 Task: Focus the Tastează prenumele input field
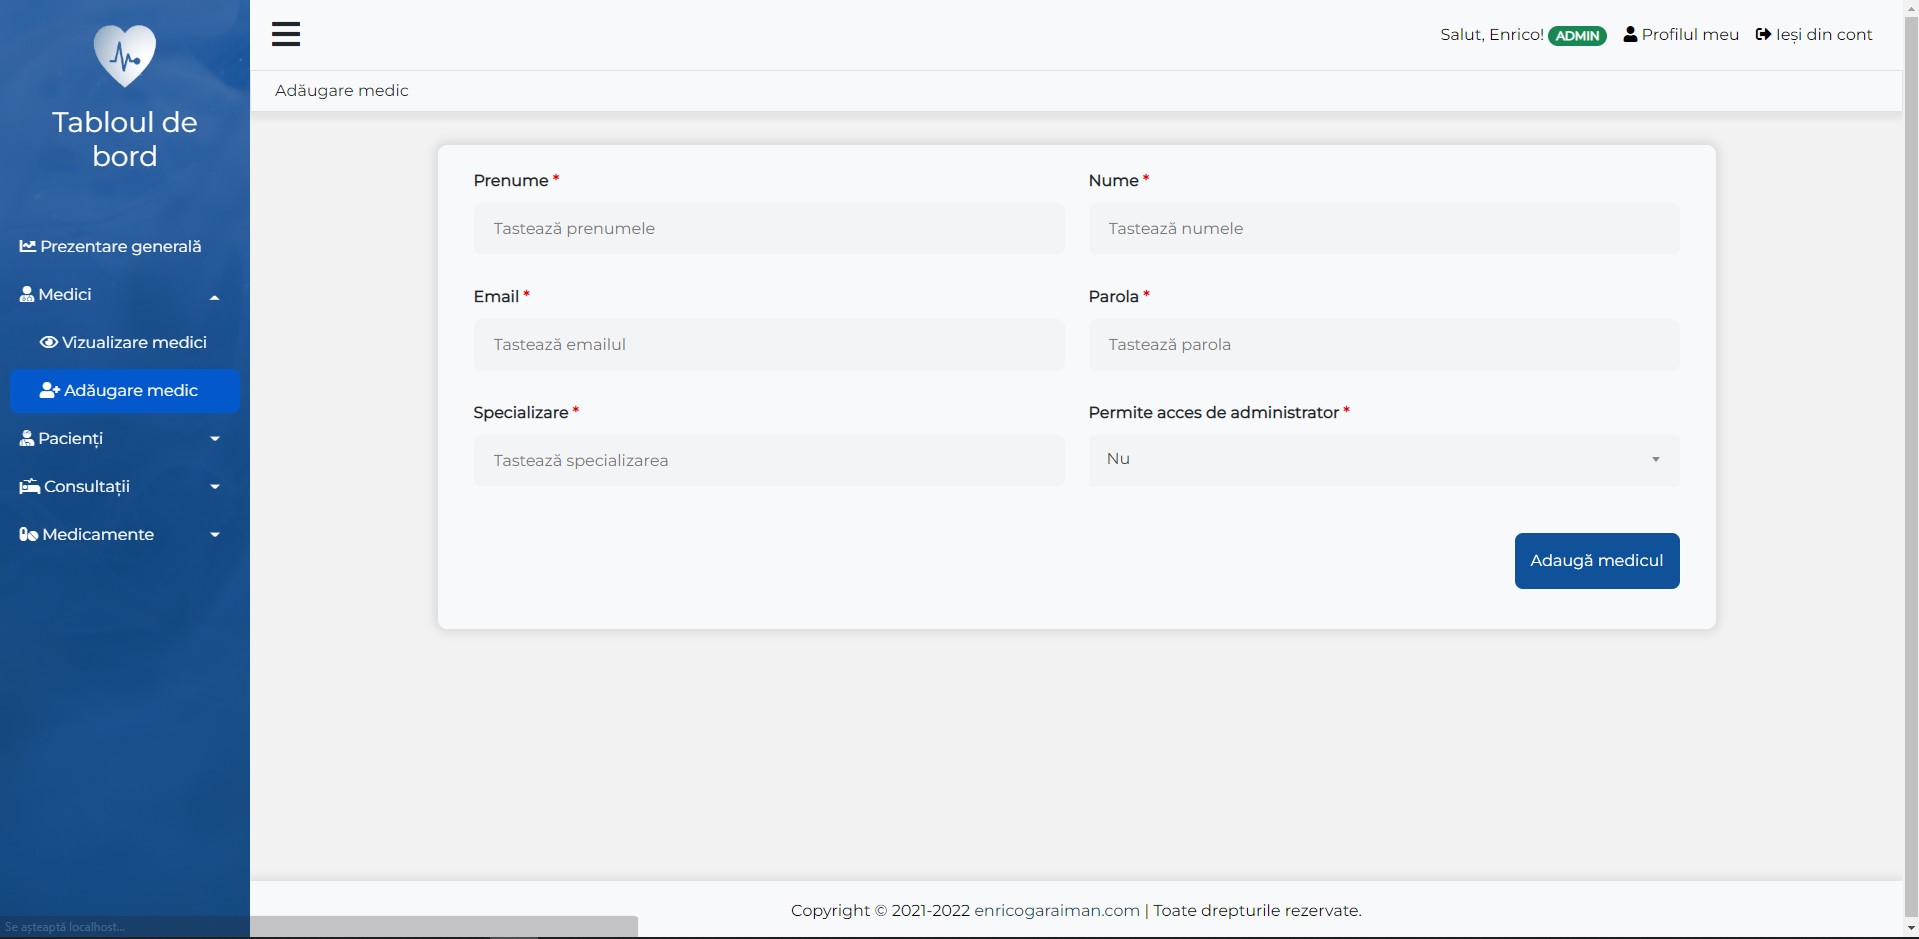[768, 228]
